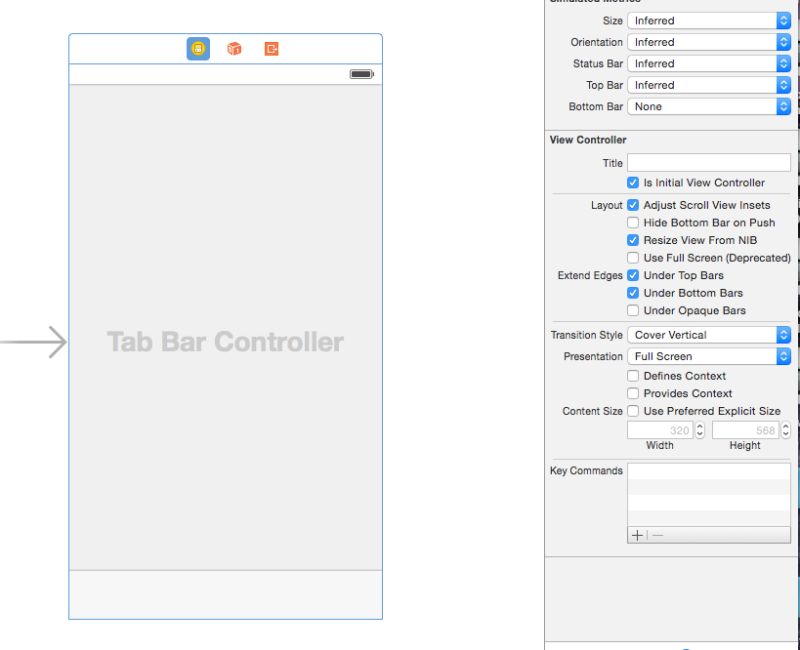Disable Resize View From NIB
Screen dimensions: 800x650
(634, 240)
